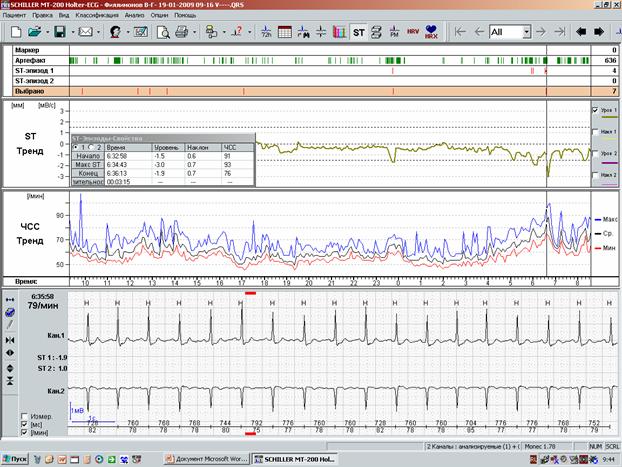The width and height of the screenshot is (622, 467).
Task: Go to previous event thin arrow
Action: (479, 32)
